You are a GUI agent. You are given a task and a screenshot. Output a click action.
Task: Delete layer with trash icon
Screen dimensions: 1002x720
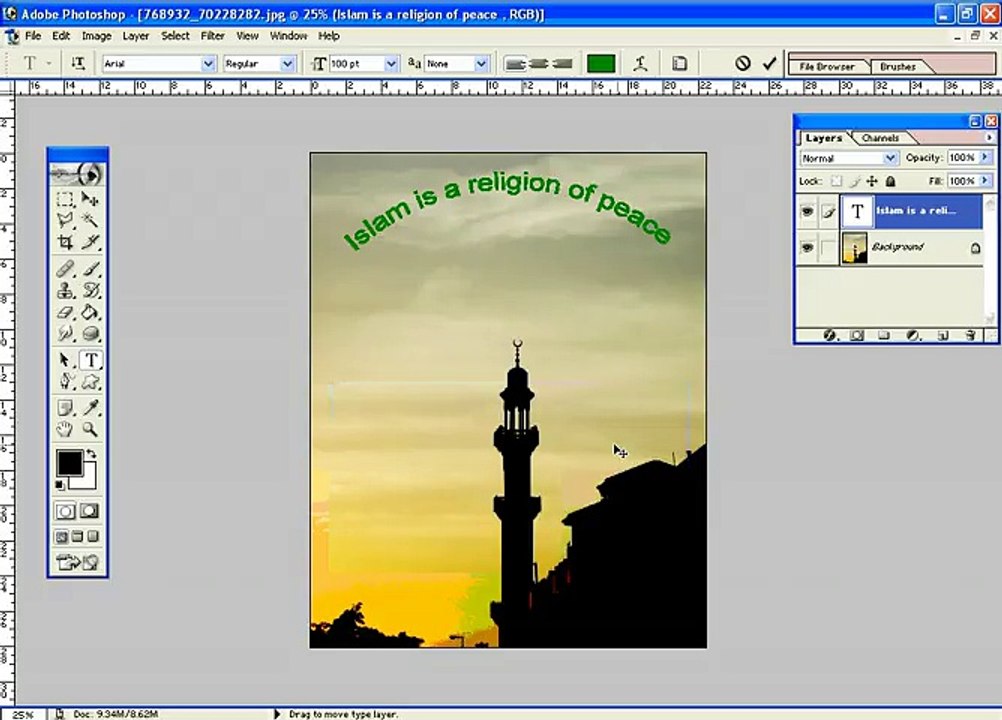[970, 335]
